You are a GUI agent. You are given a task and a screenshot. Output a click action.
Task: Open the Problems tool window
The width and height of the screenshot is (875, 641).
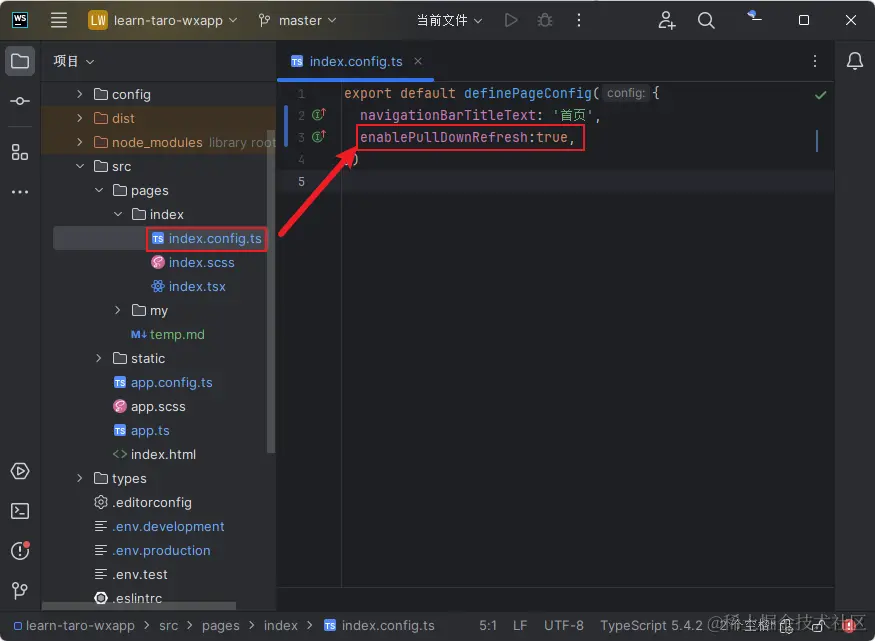[x=20, y=551]
